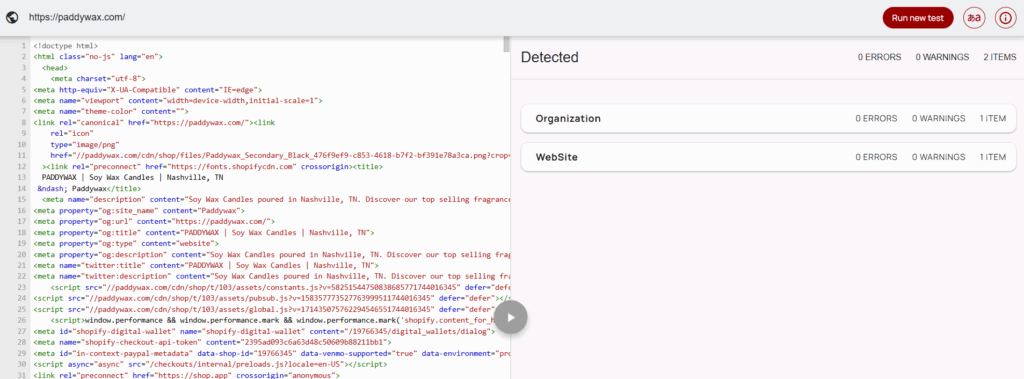Click the fonts.shopifycdn.com preconnect line

pos(212,167)
